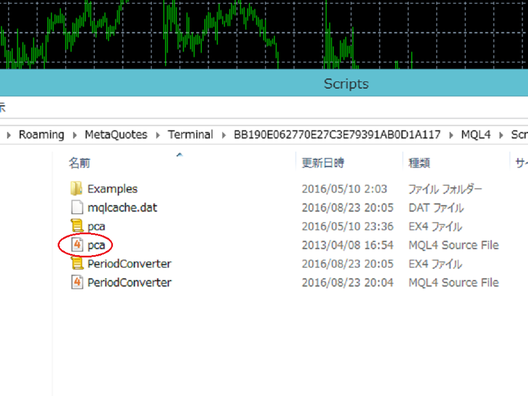This screenshot has width=528, height=396.
Task: Open the Examples folder icon
Action: [x=76, y=189]
